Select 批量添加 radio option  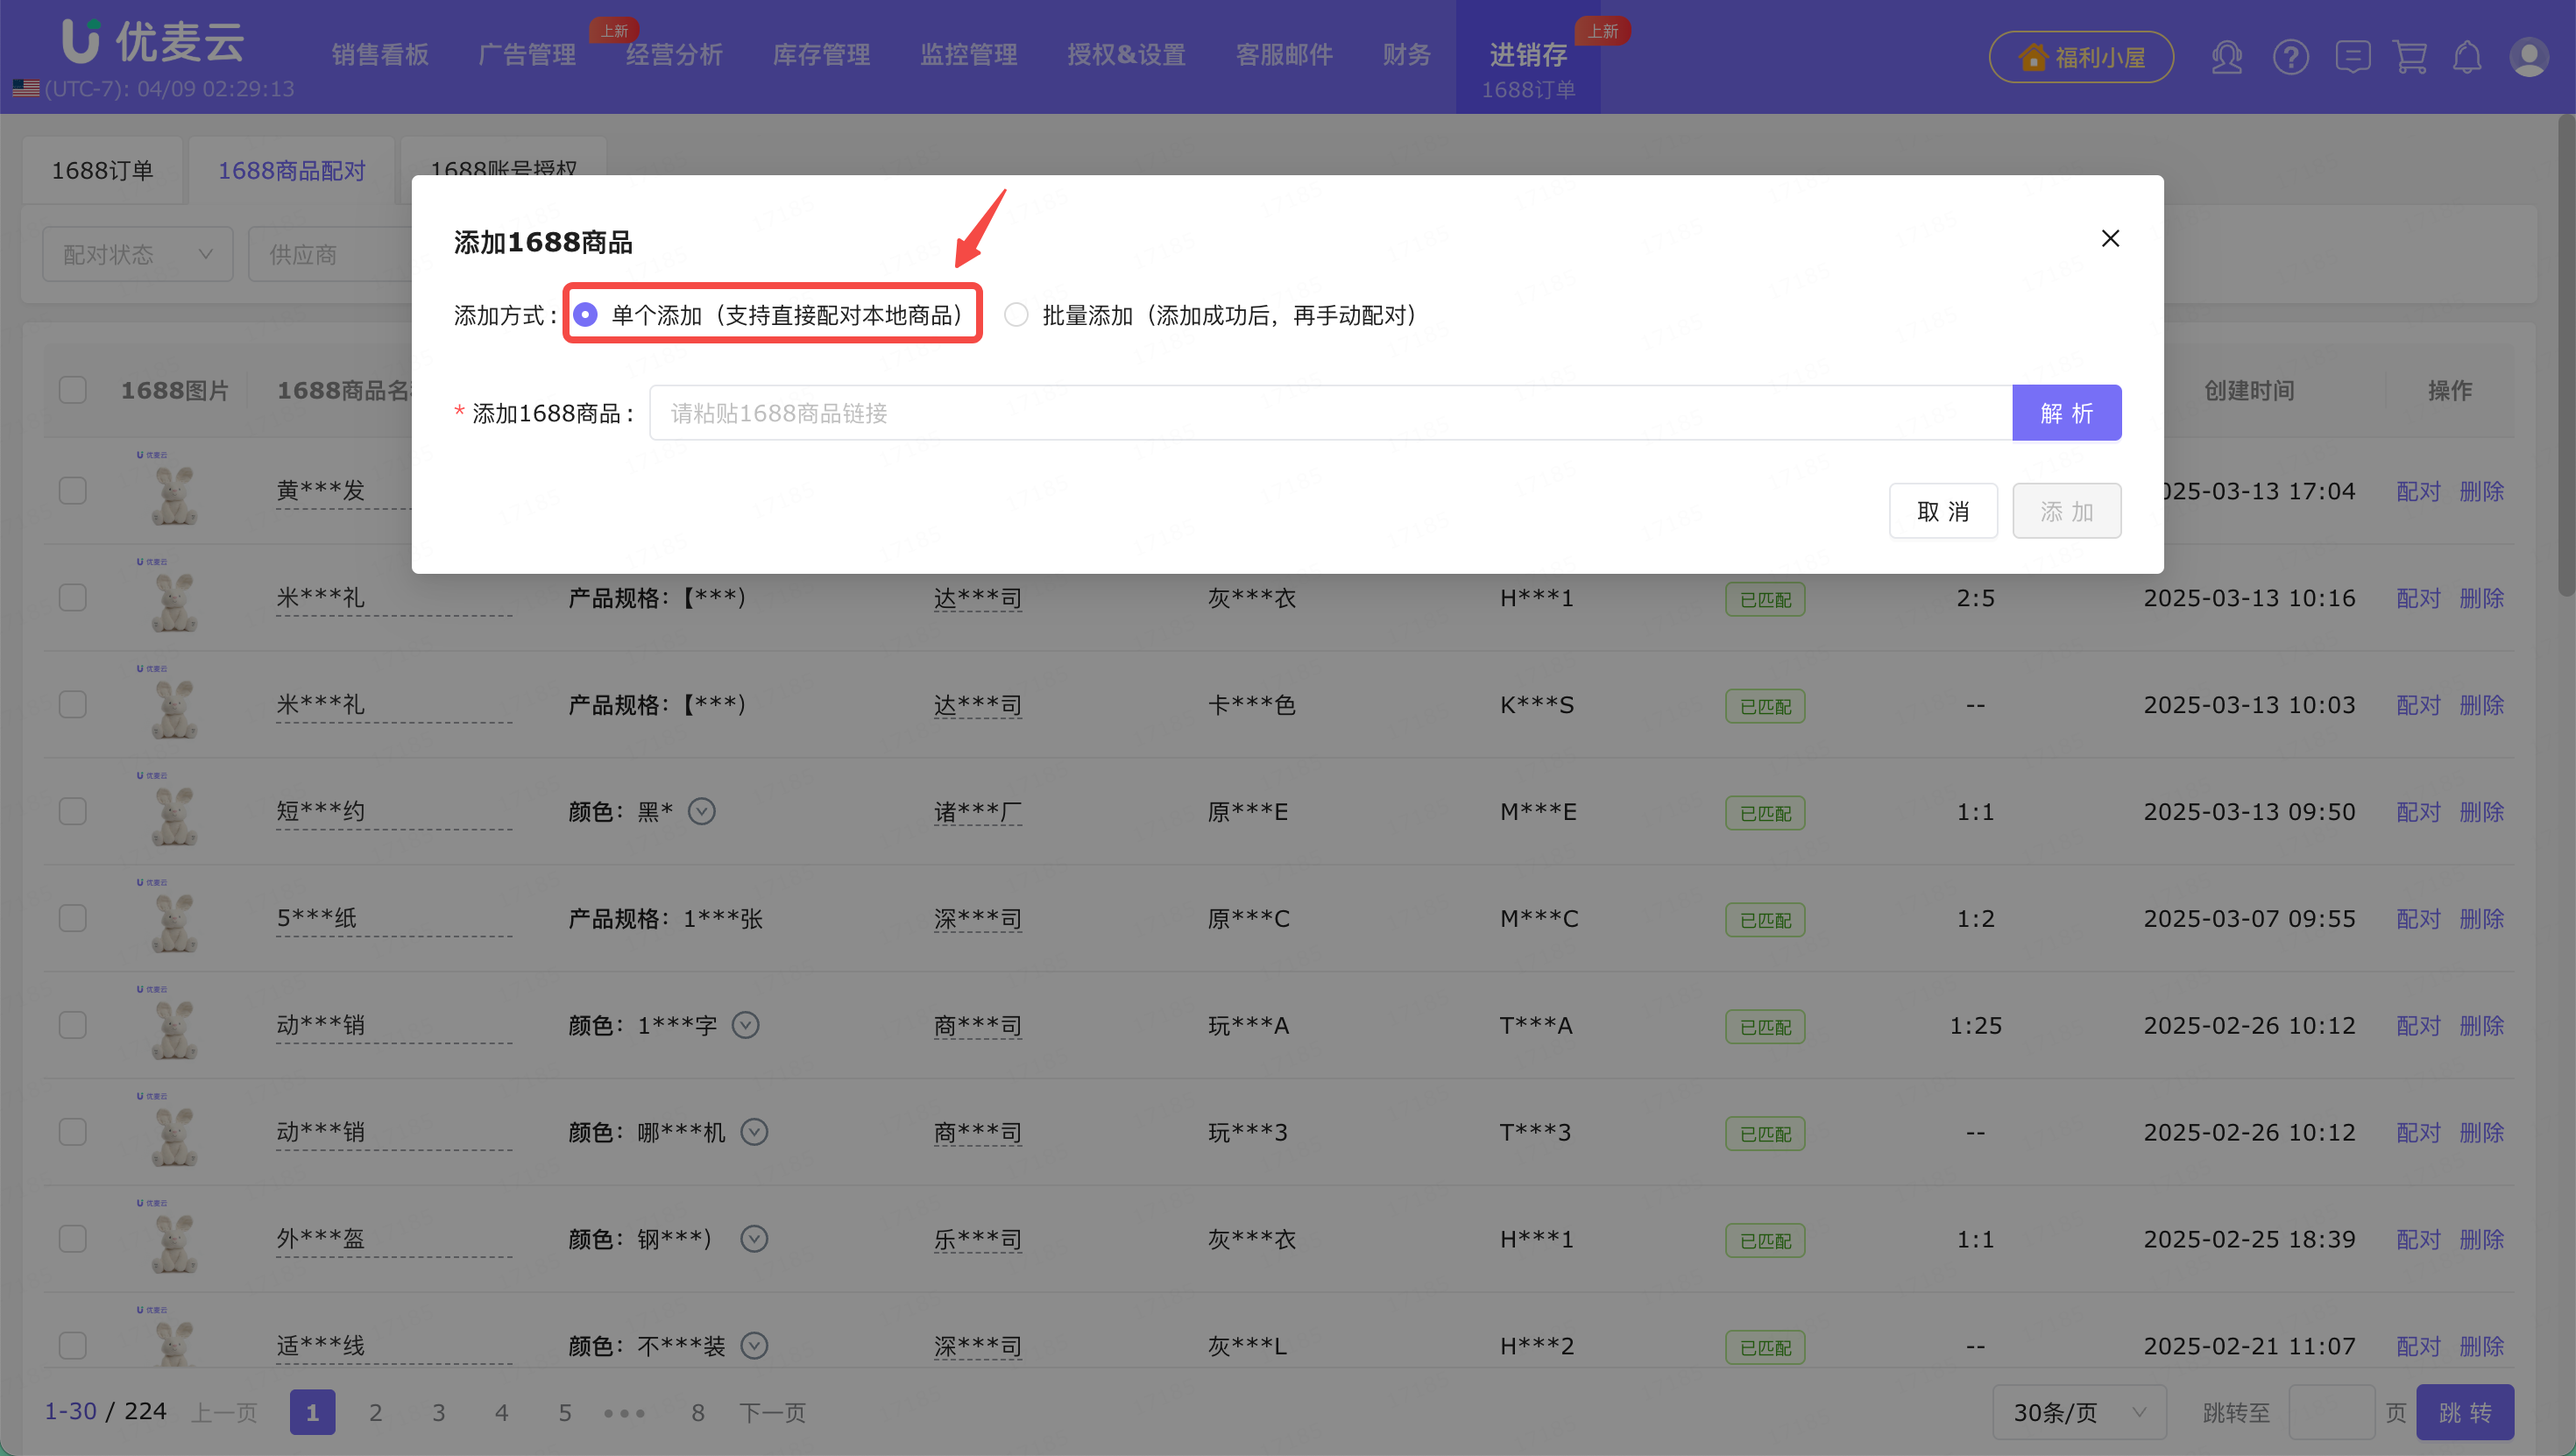1016,315
